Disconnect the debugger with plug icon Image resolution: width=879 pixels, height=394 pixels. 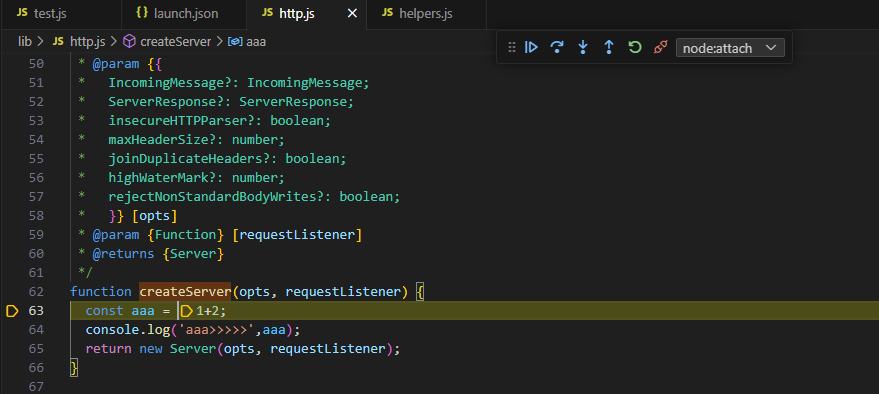(660, 48)
